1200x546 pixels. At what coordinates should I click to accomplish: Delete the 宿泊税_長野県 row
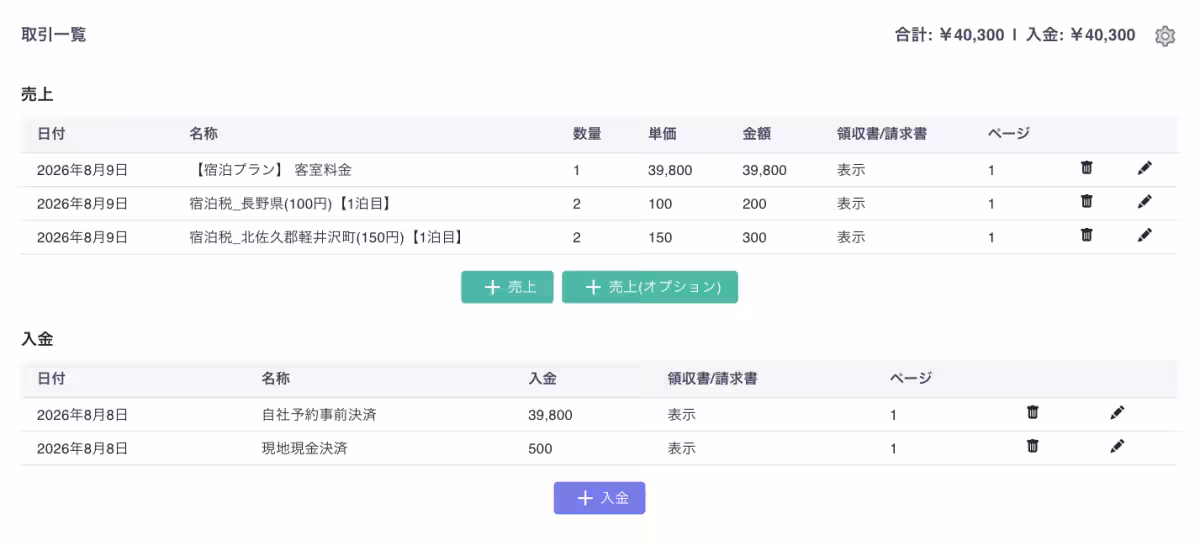(x=1086, y=202)
